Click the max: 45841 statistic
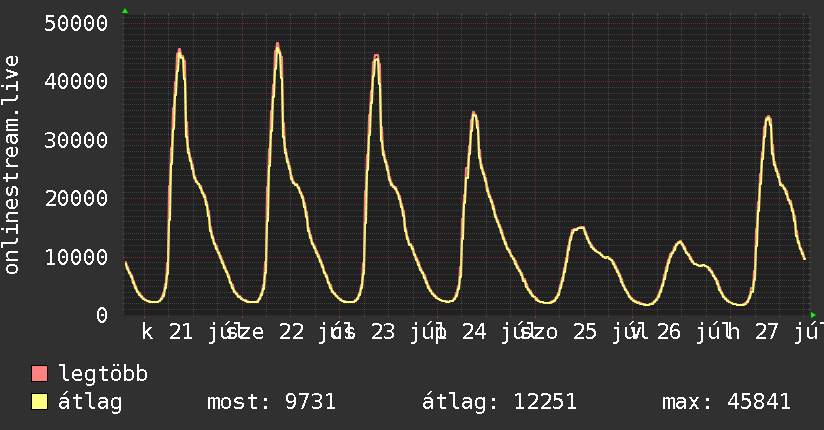The image size is (824, 430). [x=726, y=402]
